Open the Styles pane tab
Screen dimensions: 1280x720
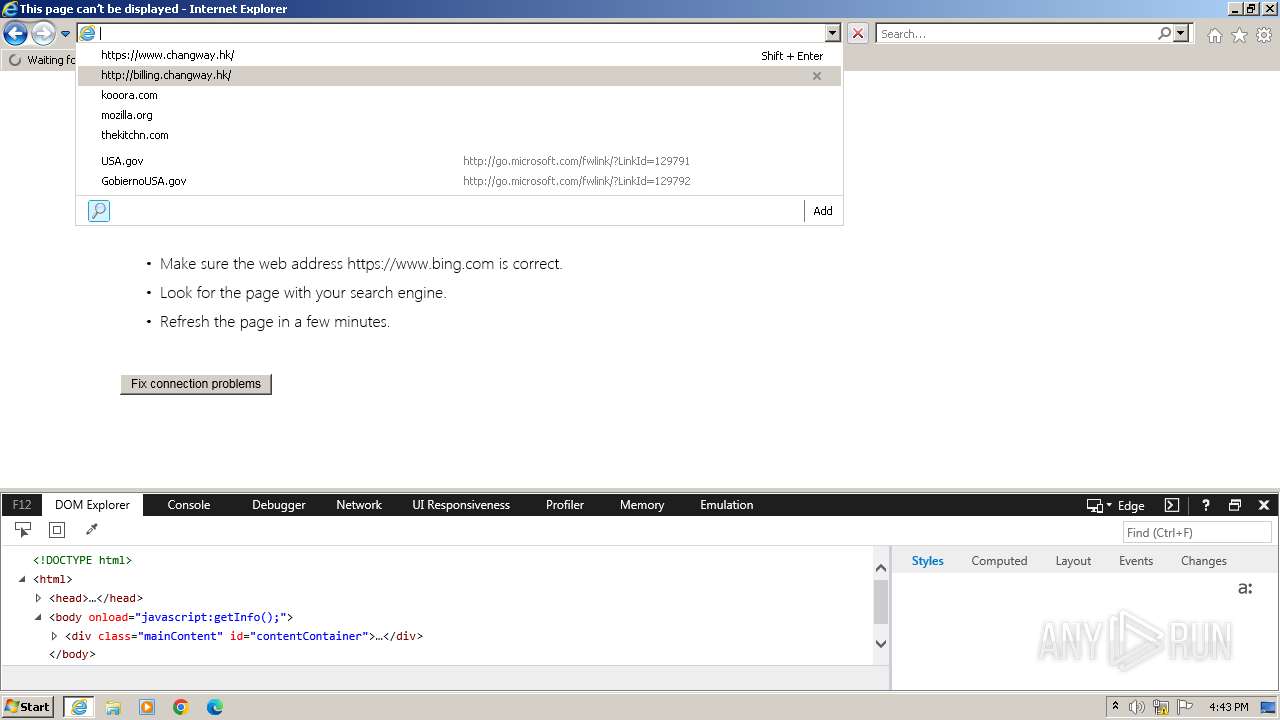coord(927,561)
